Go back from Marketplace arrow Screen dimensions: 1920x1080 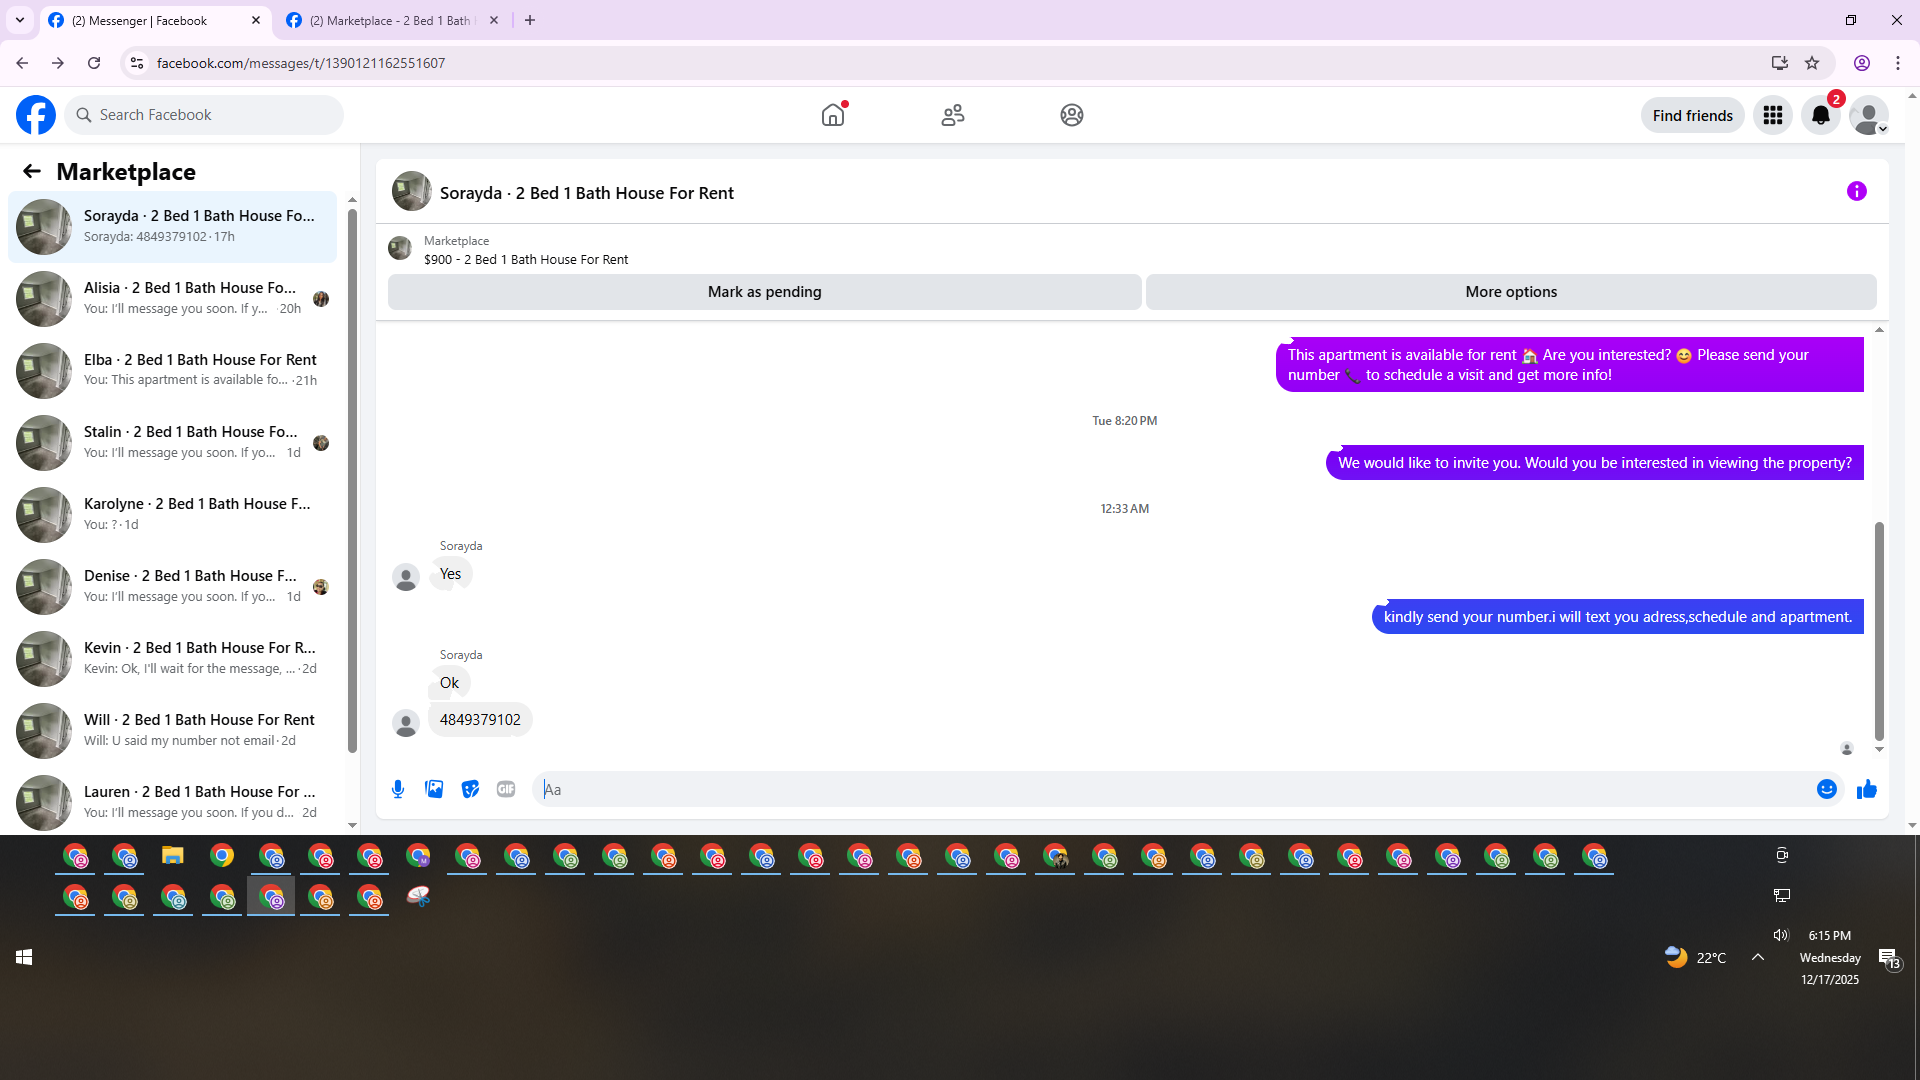(32, 171)
